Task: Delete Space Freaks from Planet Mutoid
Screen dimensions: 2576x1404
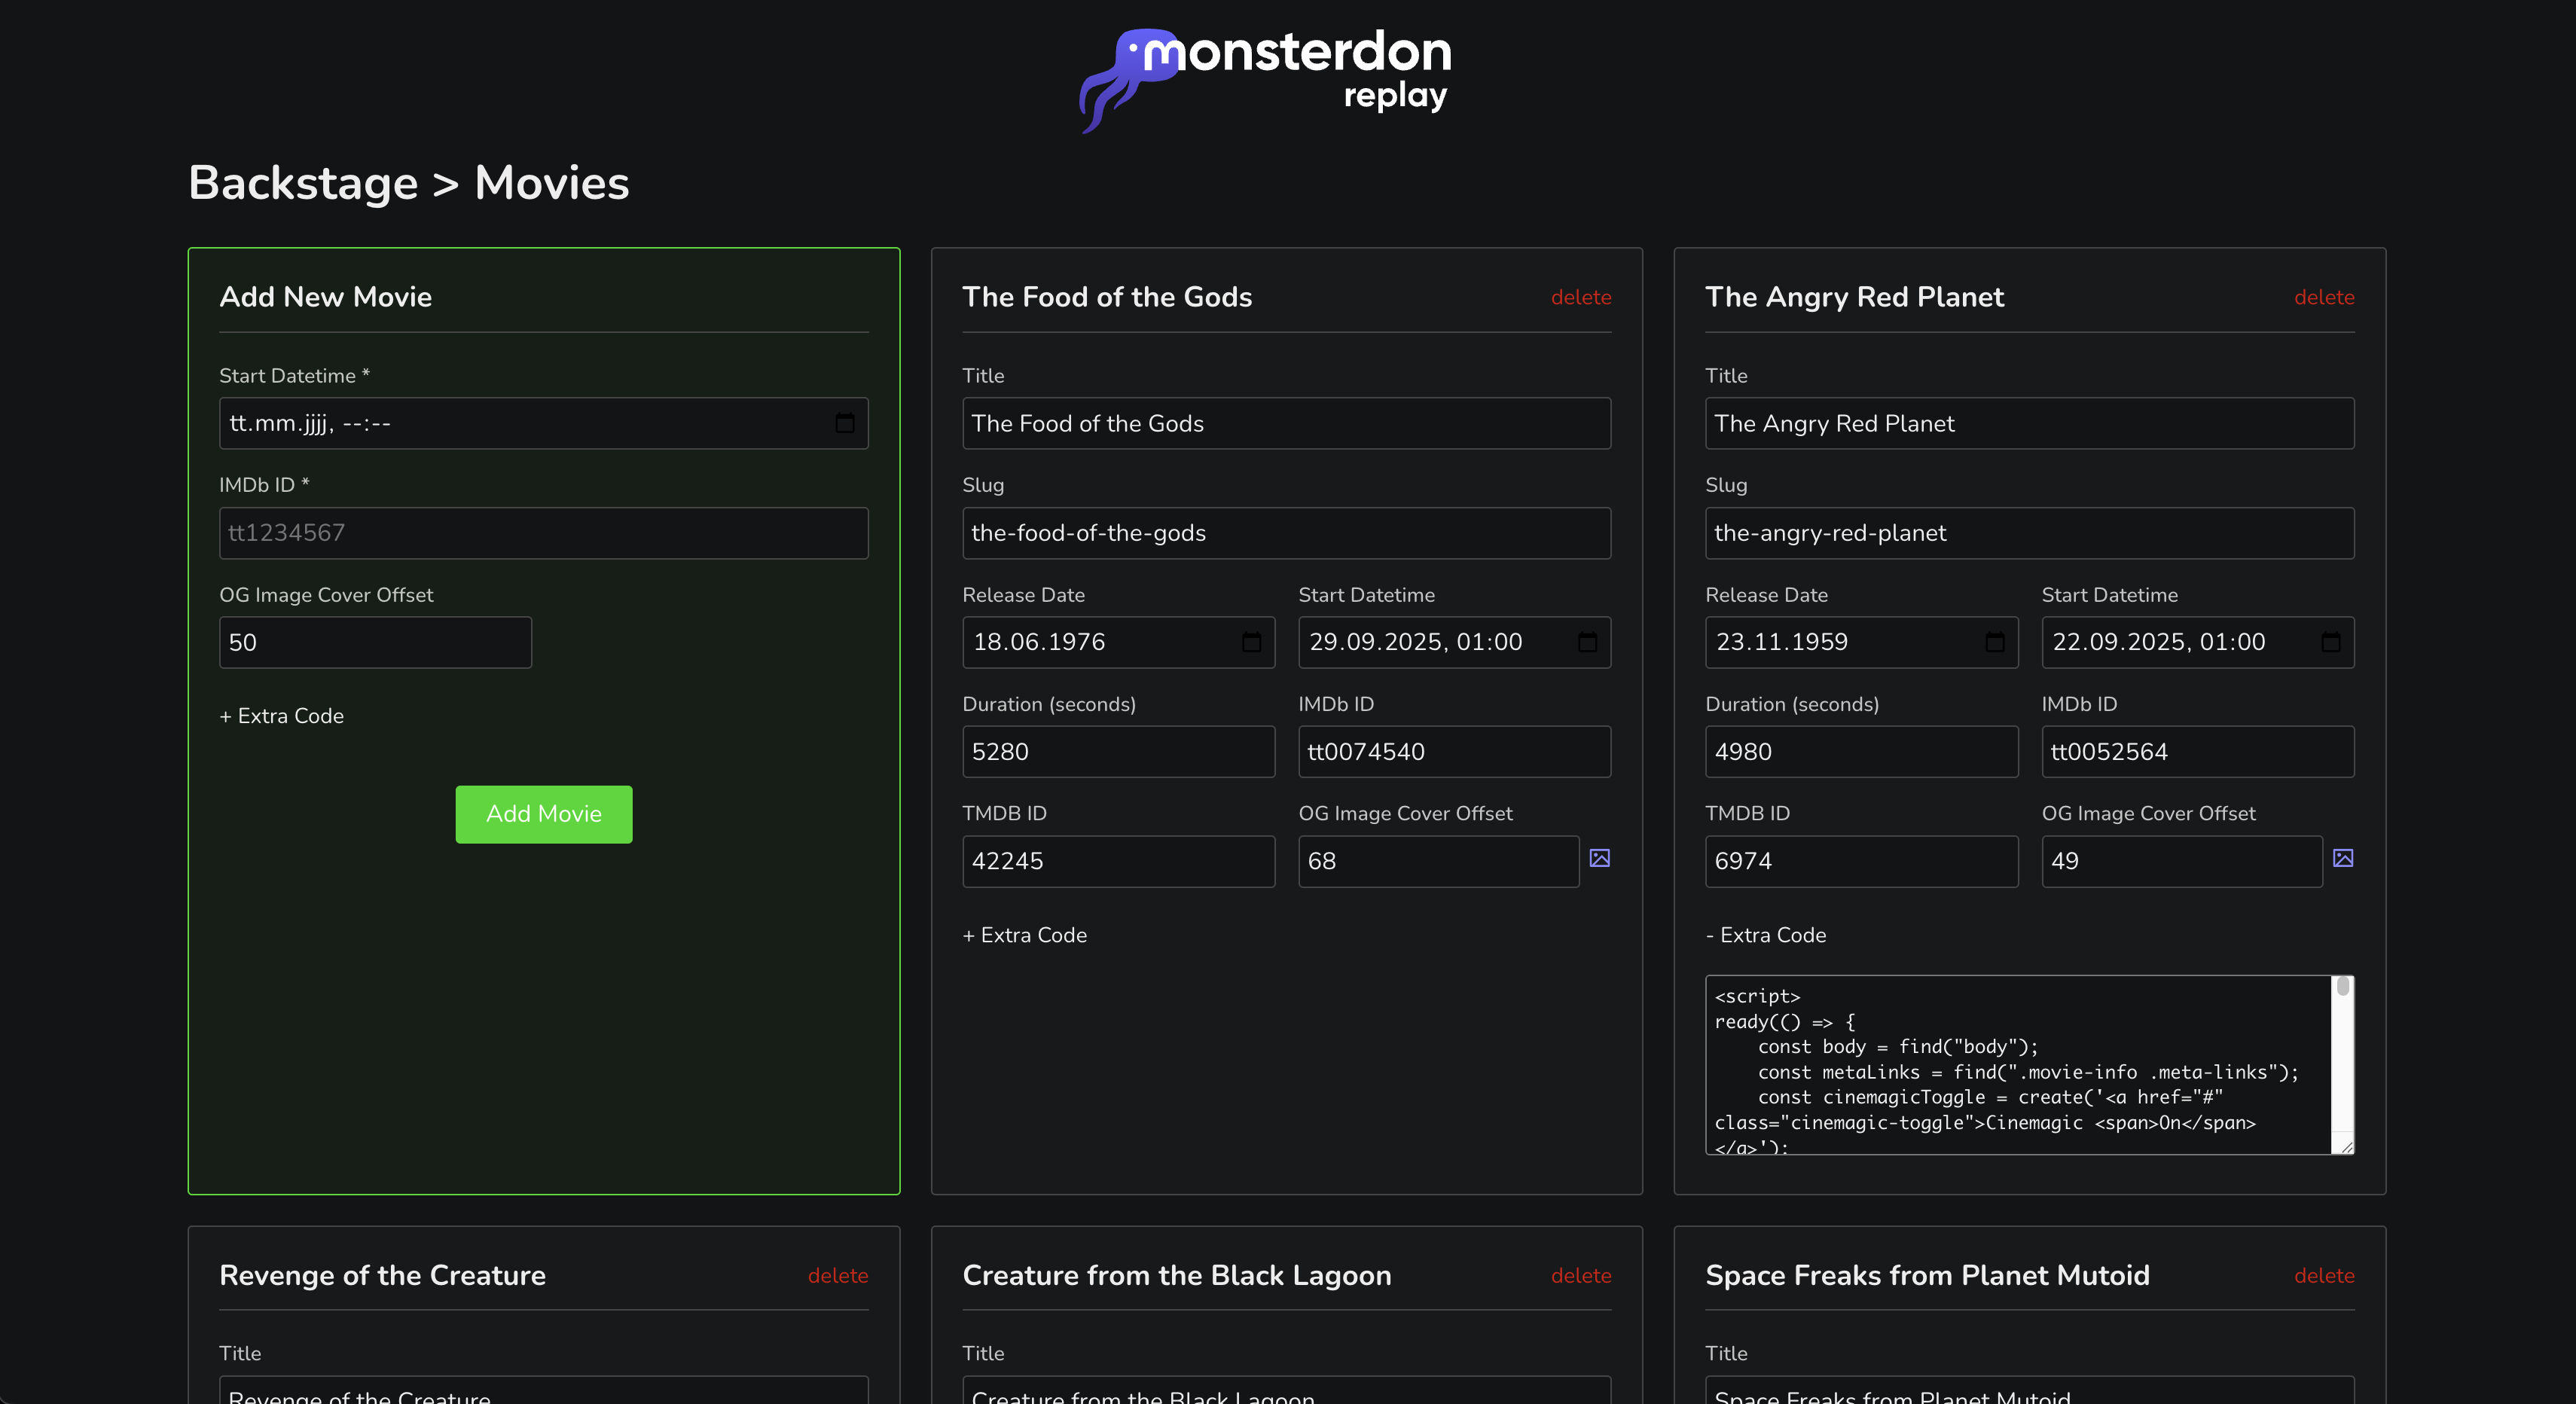Action: pyautogui.click(x=2324, y=1276)
